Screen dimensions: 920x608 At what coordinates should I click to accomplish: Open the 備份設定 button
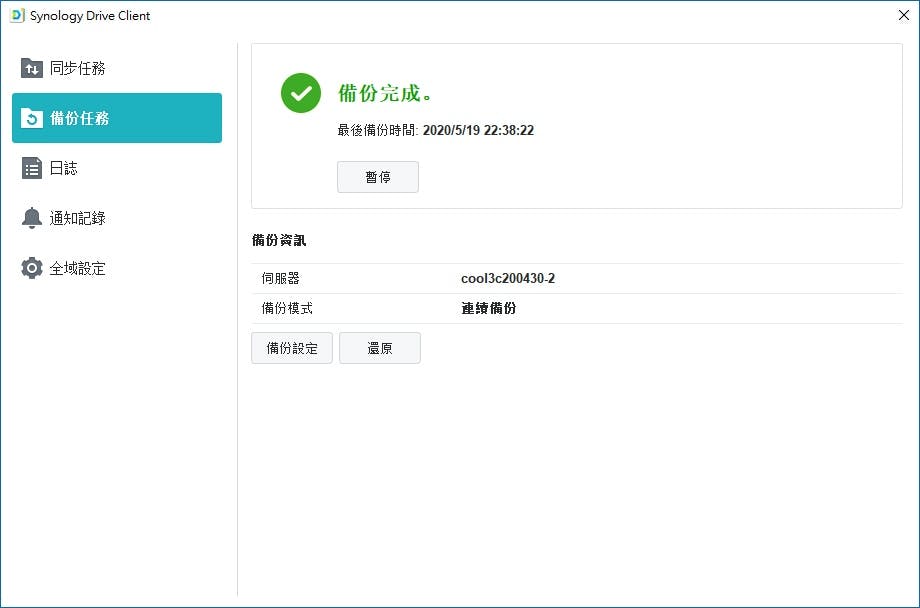pyautogui.click(x=291, y=348)
